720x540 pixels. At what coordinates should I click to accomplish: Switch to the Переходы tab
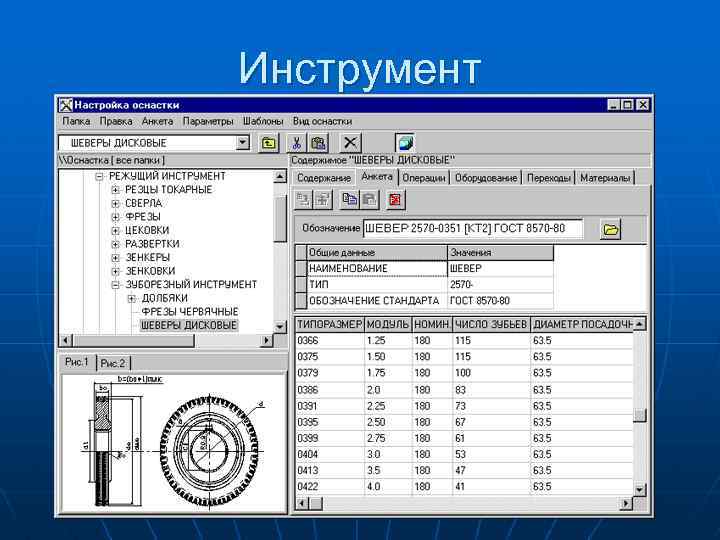[549, 178]
